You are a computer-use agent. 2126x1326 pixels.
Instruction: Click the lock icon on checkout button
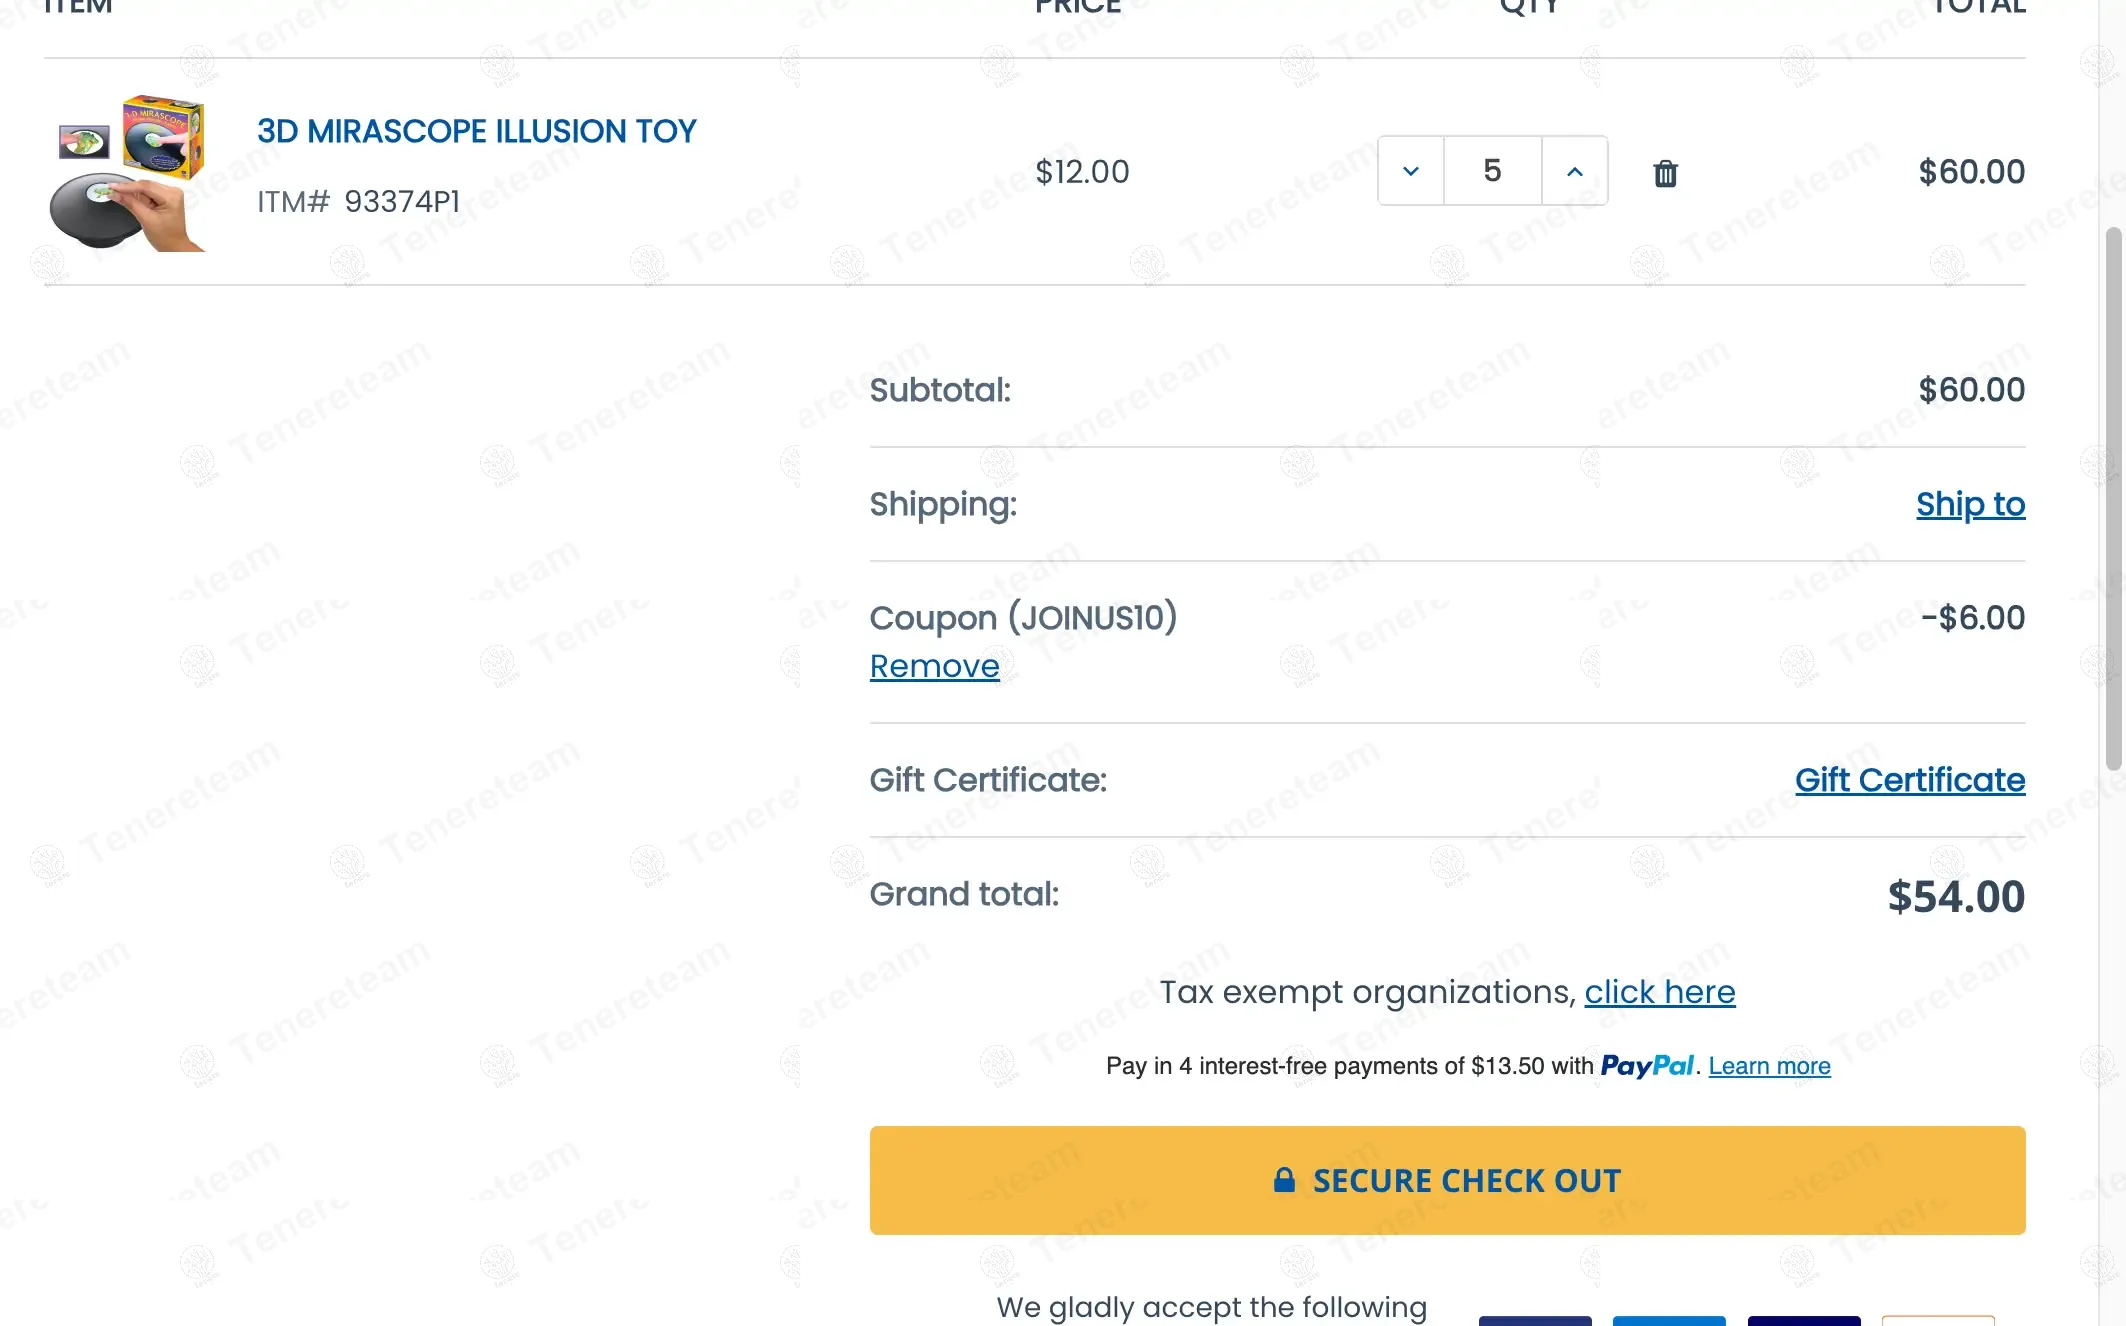(1284, 1181)
